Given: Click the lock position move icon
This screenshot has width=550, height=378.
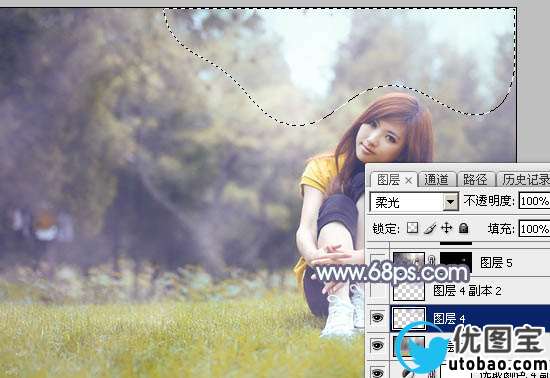Looking at the screenshot, I should point(446,228).
